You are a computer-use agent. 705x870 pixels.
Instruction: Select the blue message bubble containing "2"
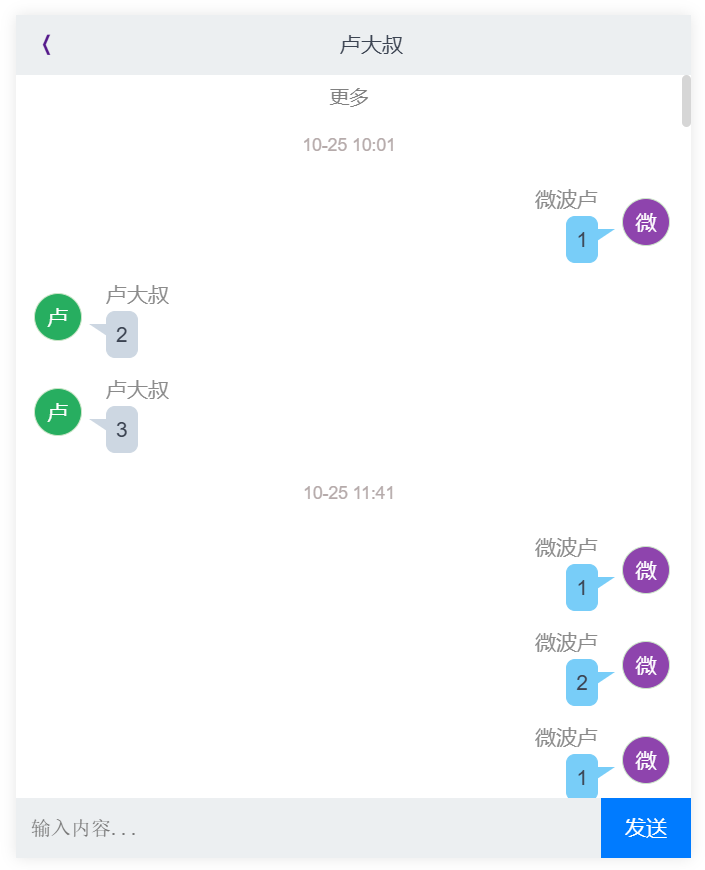(x=582, y=683)
